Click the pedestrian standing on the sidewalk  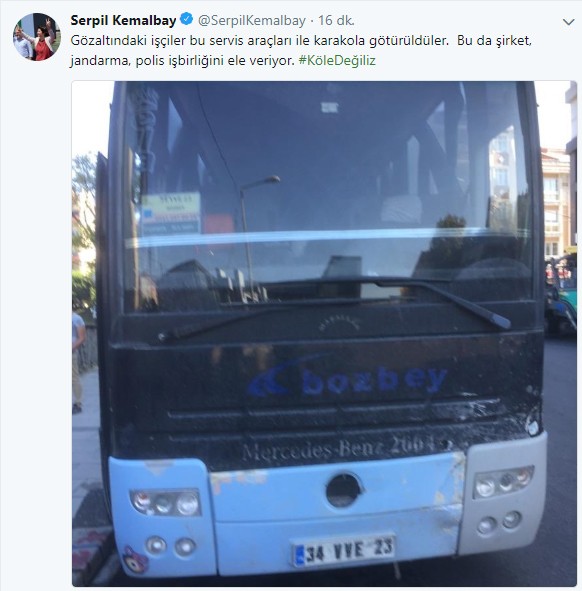coord(78,363)
